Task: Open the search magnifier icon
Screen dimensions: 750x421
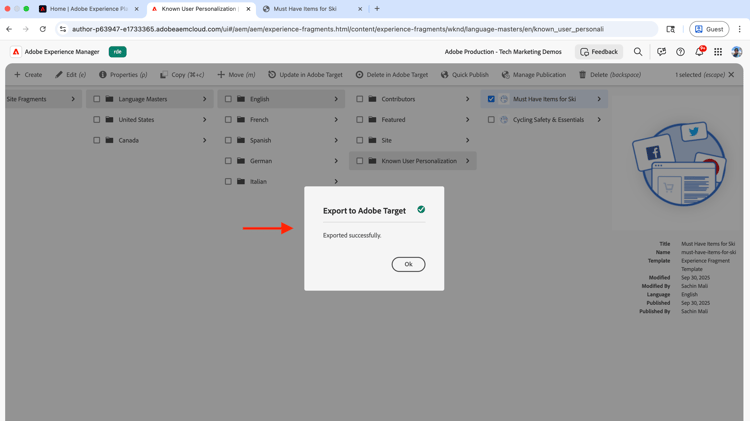Action: click(x=638, y=52)
